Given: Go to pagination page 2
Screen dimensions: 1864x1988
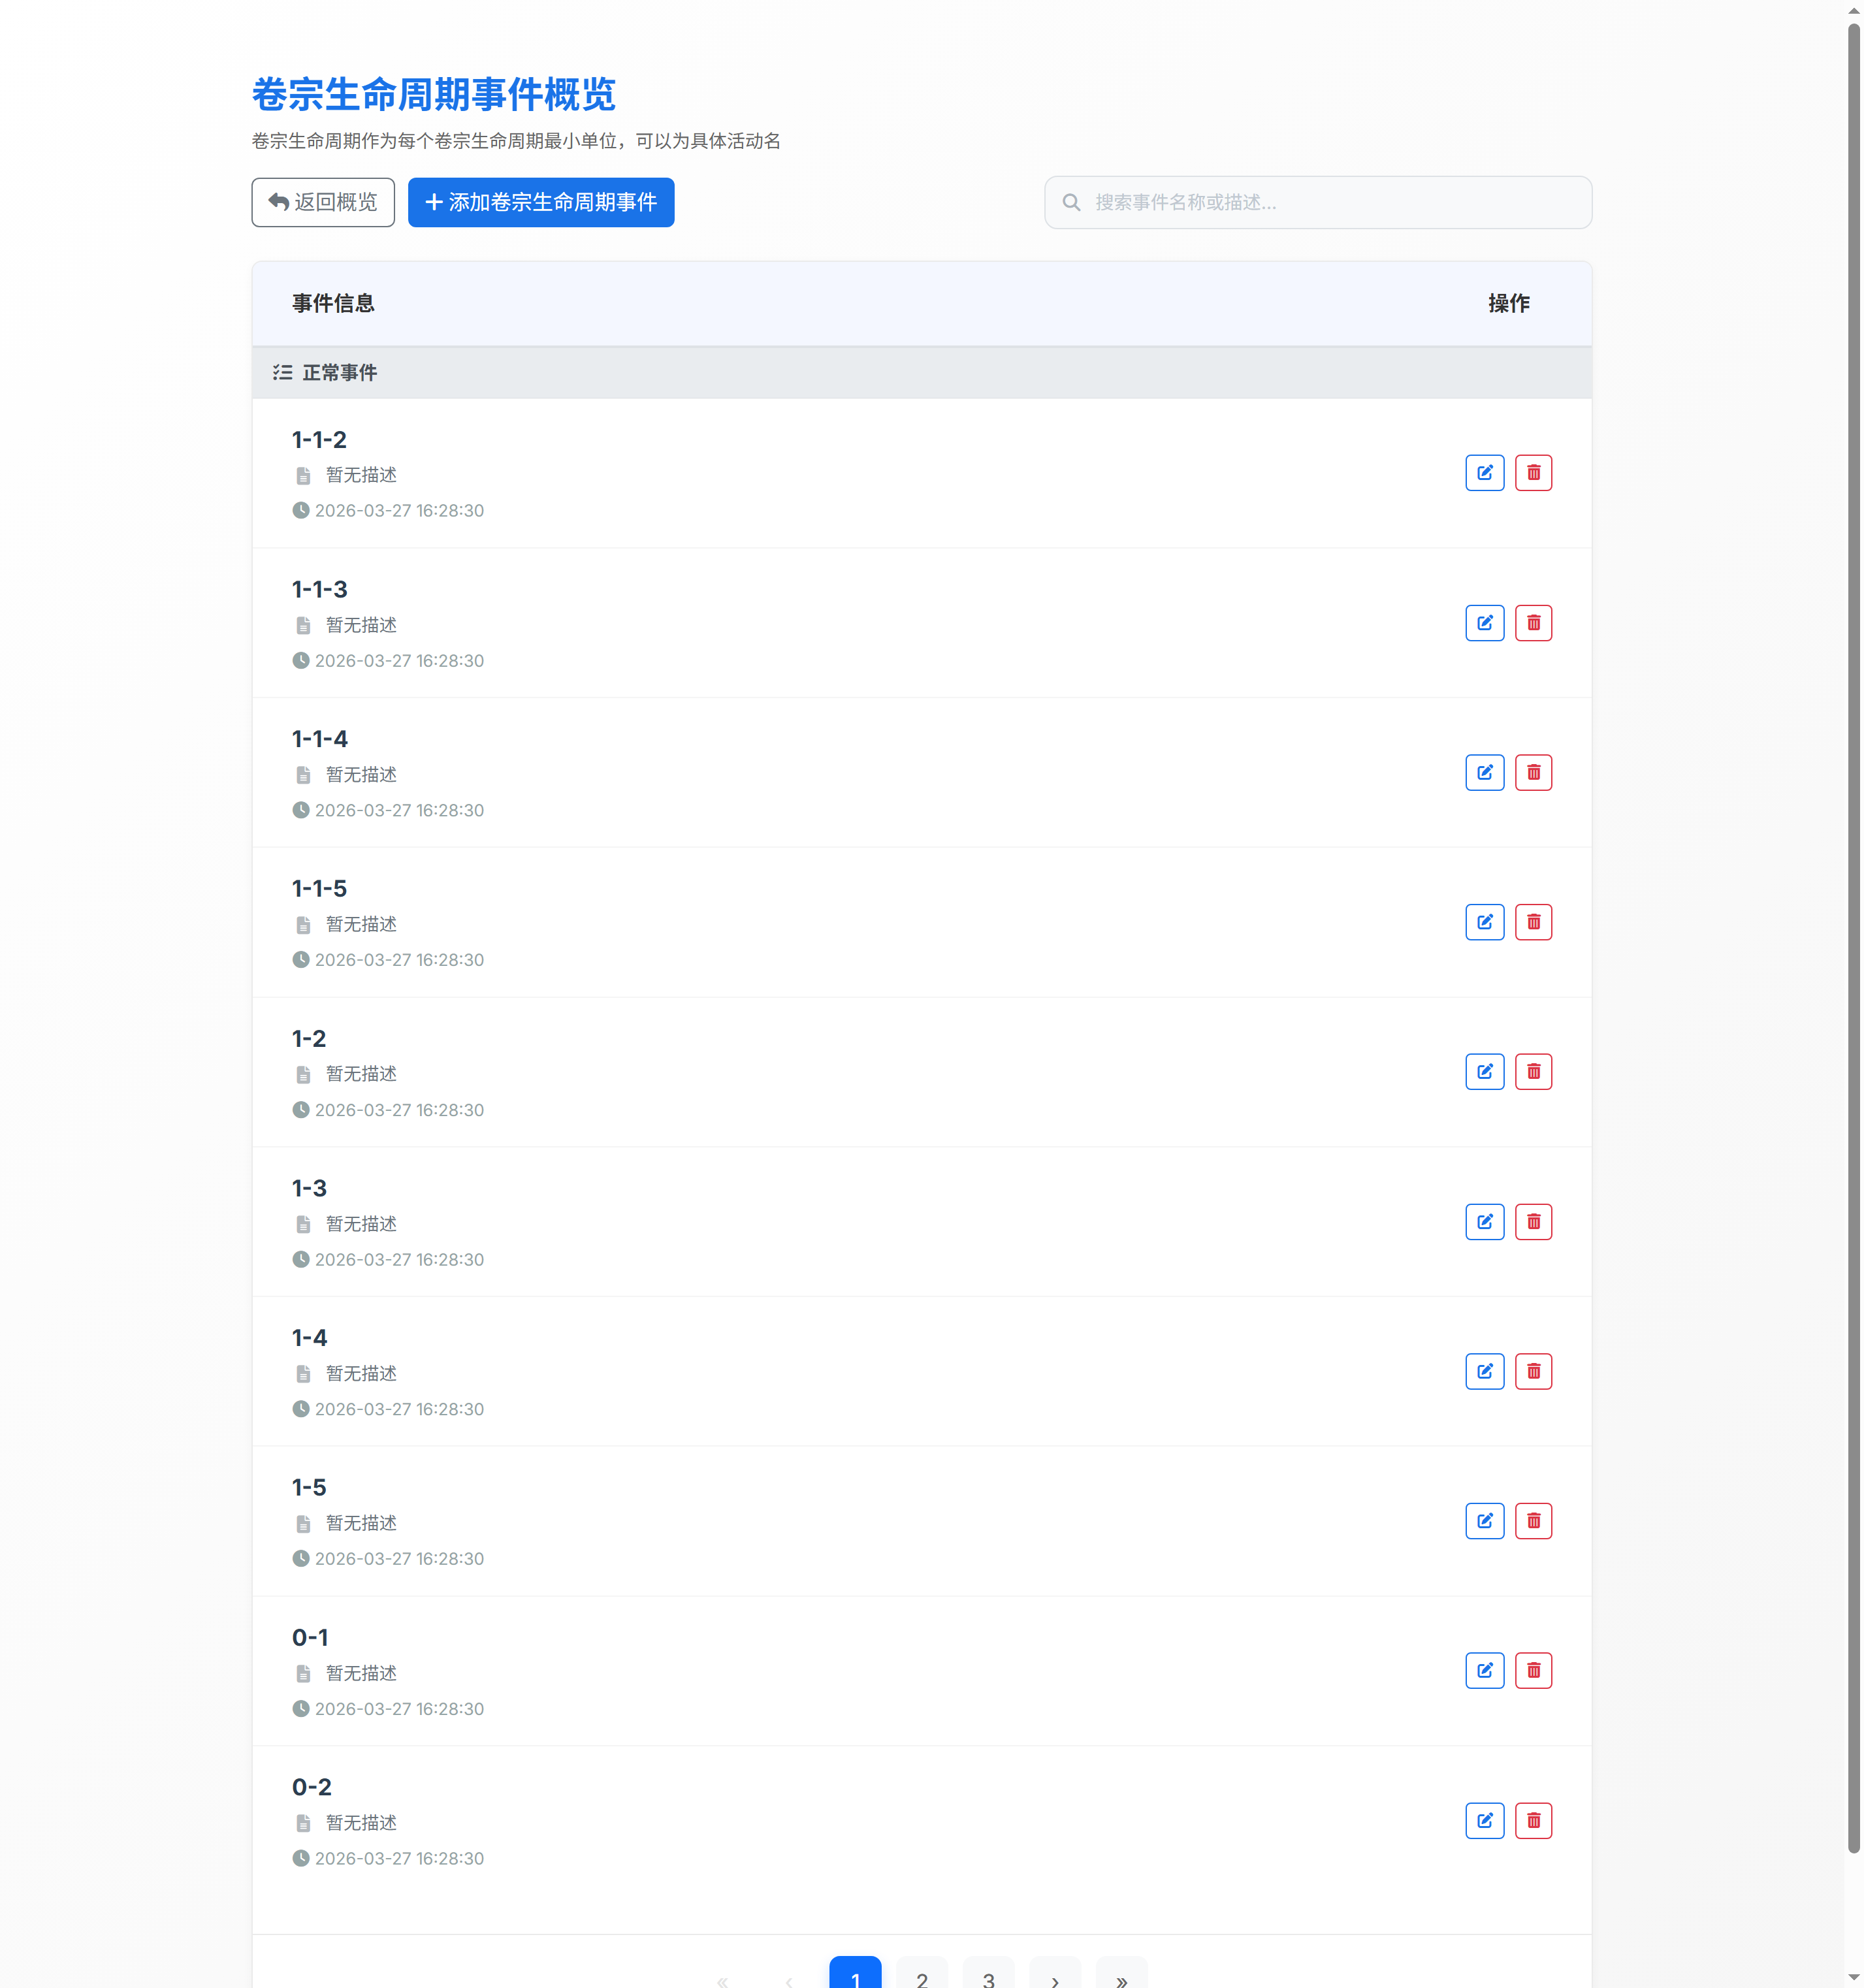Looking at the screenshot, I should click(x=921, y=1976).
